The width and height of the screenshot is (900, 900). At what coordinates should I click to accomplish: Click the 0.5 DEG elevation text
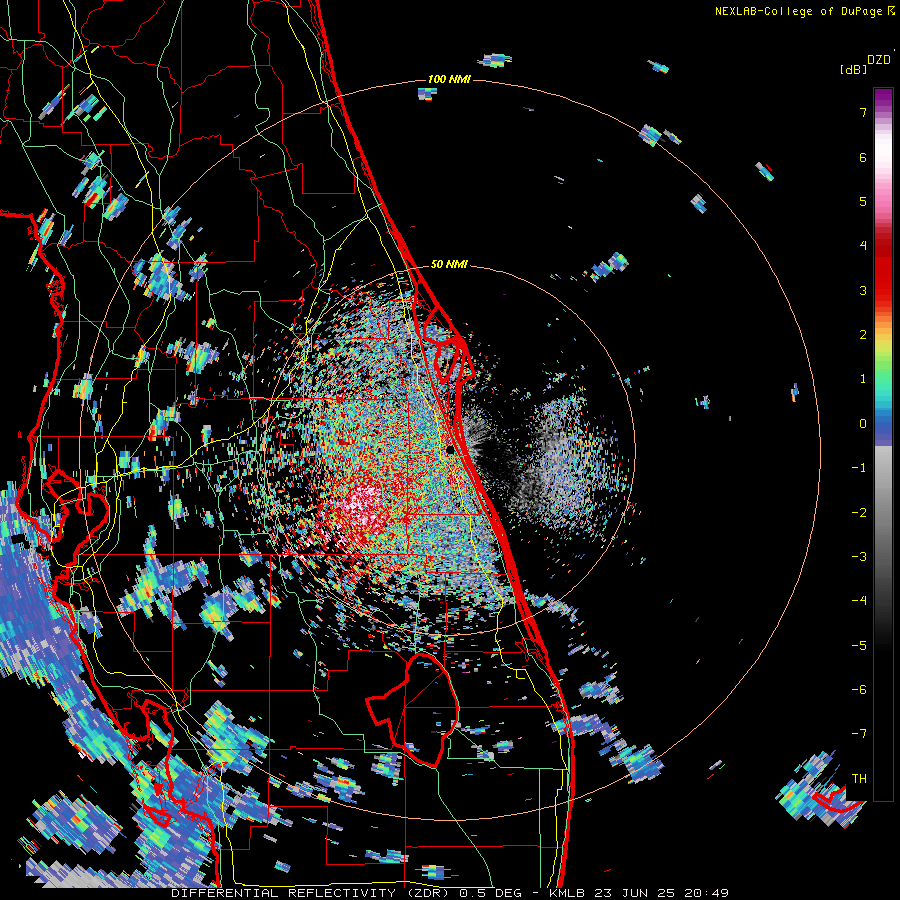coord(491,893)
